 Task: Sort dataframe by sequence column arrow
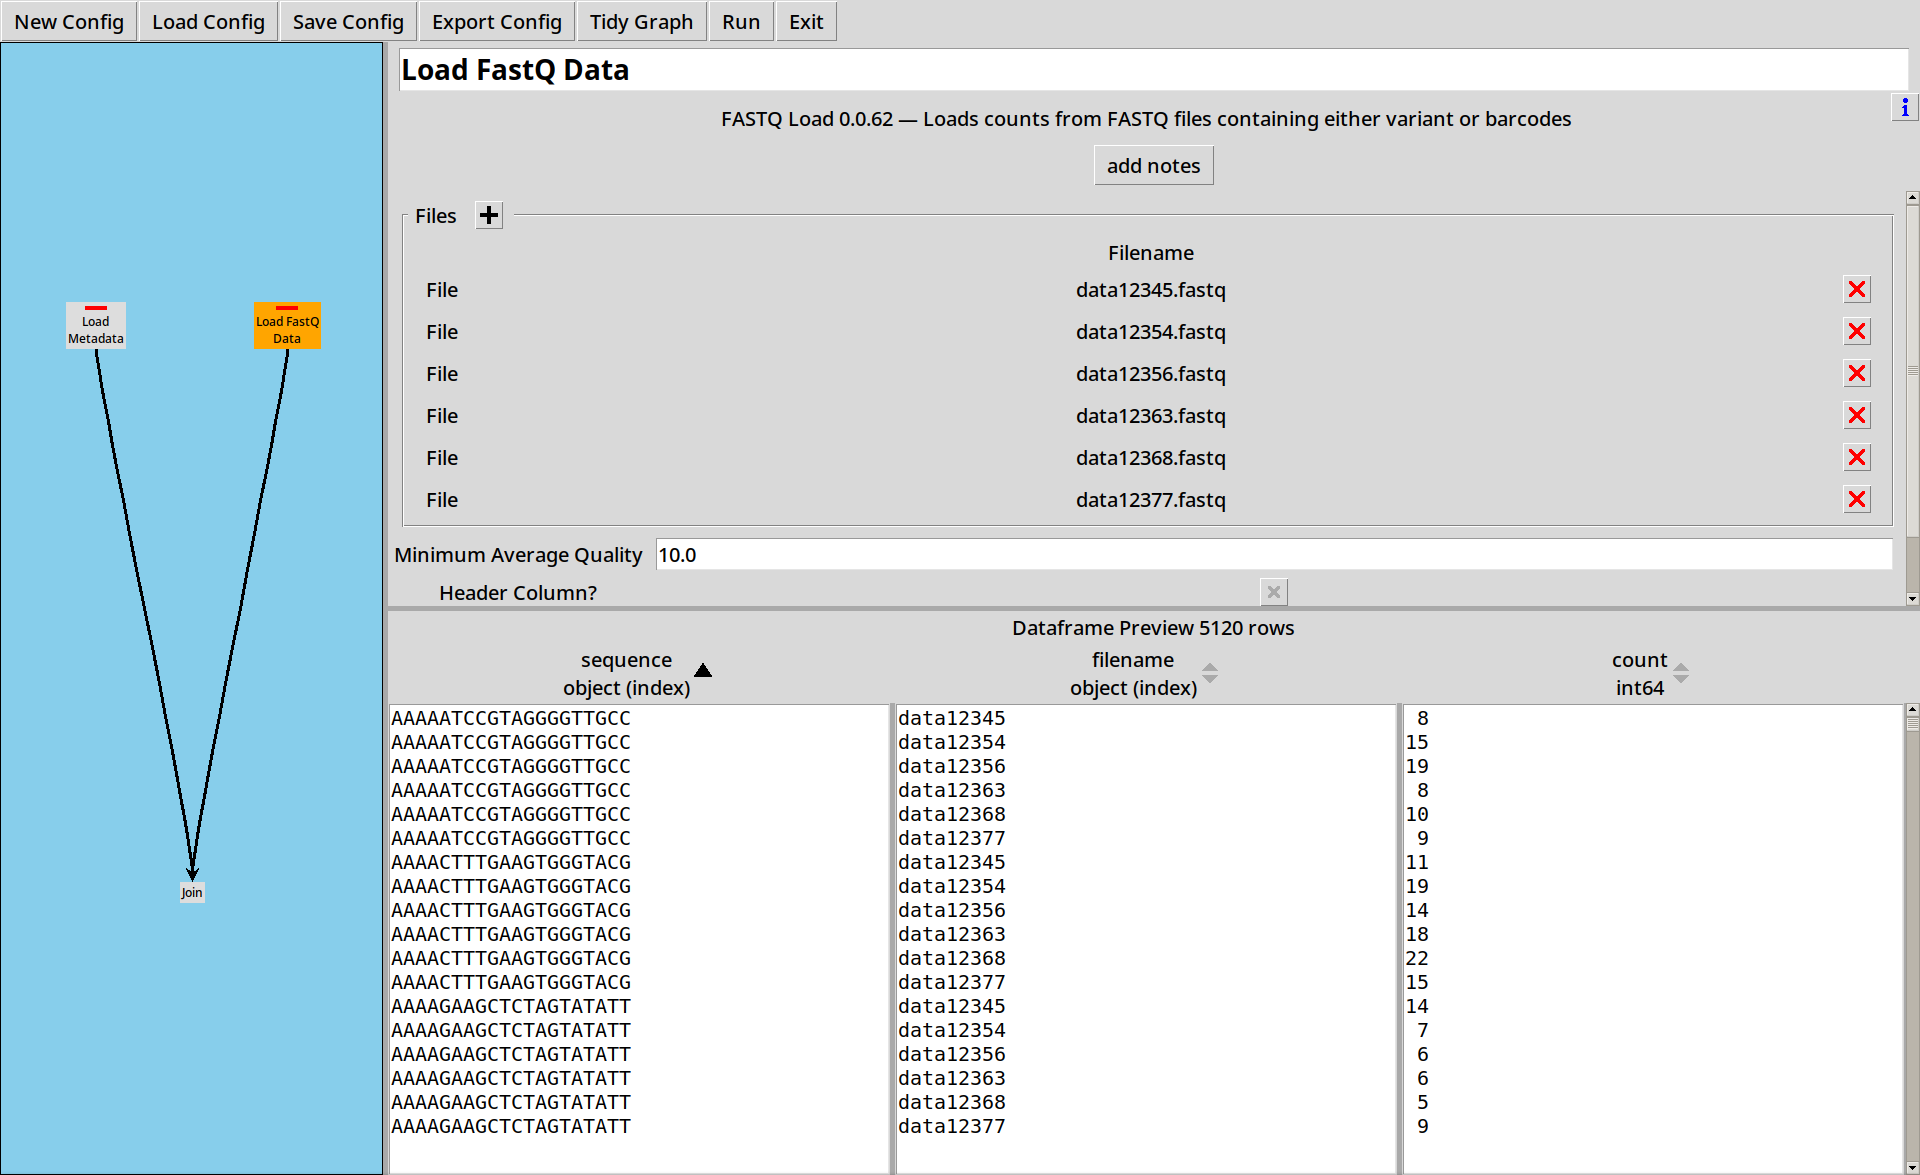coord(703,671)
